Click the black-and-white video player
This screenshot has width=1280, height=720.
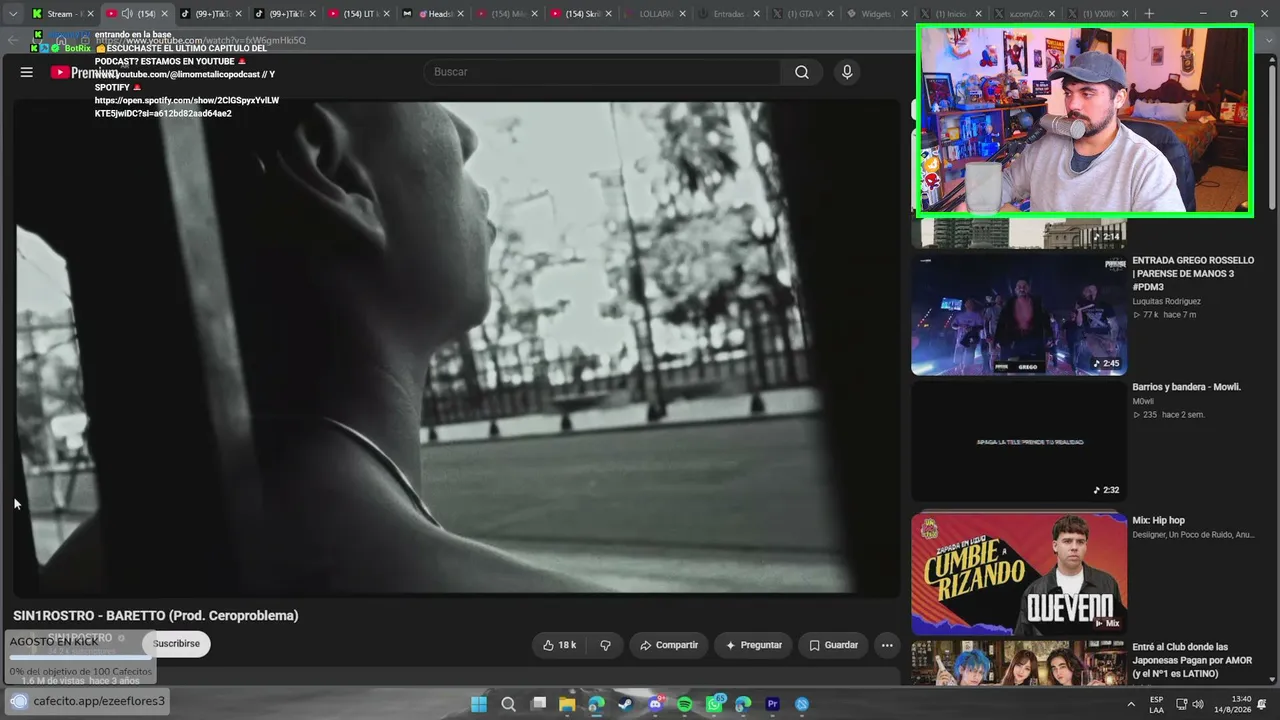pos(457,347)
